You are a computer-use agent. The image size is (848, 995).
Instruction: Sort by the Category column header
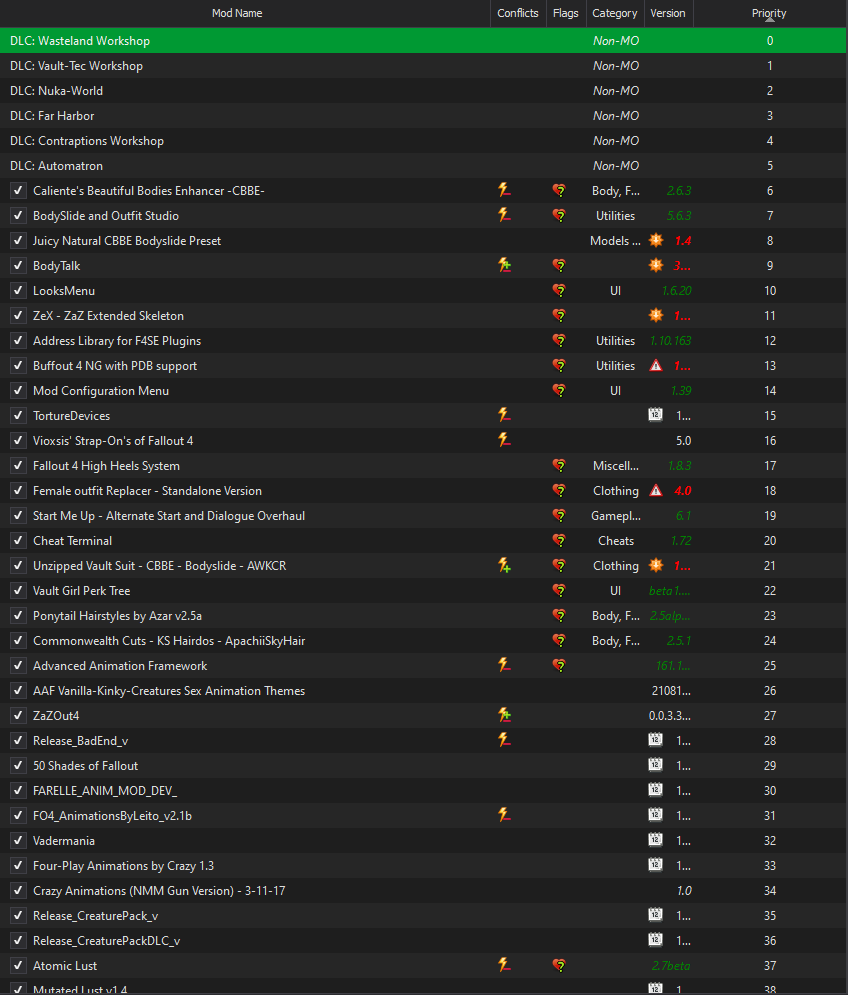coord(614,13)
